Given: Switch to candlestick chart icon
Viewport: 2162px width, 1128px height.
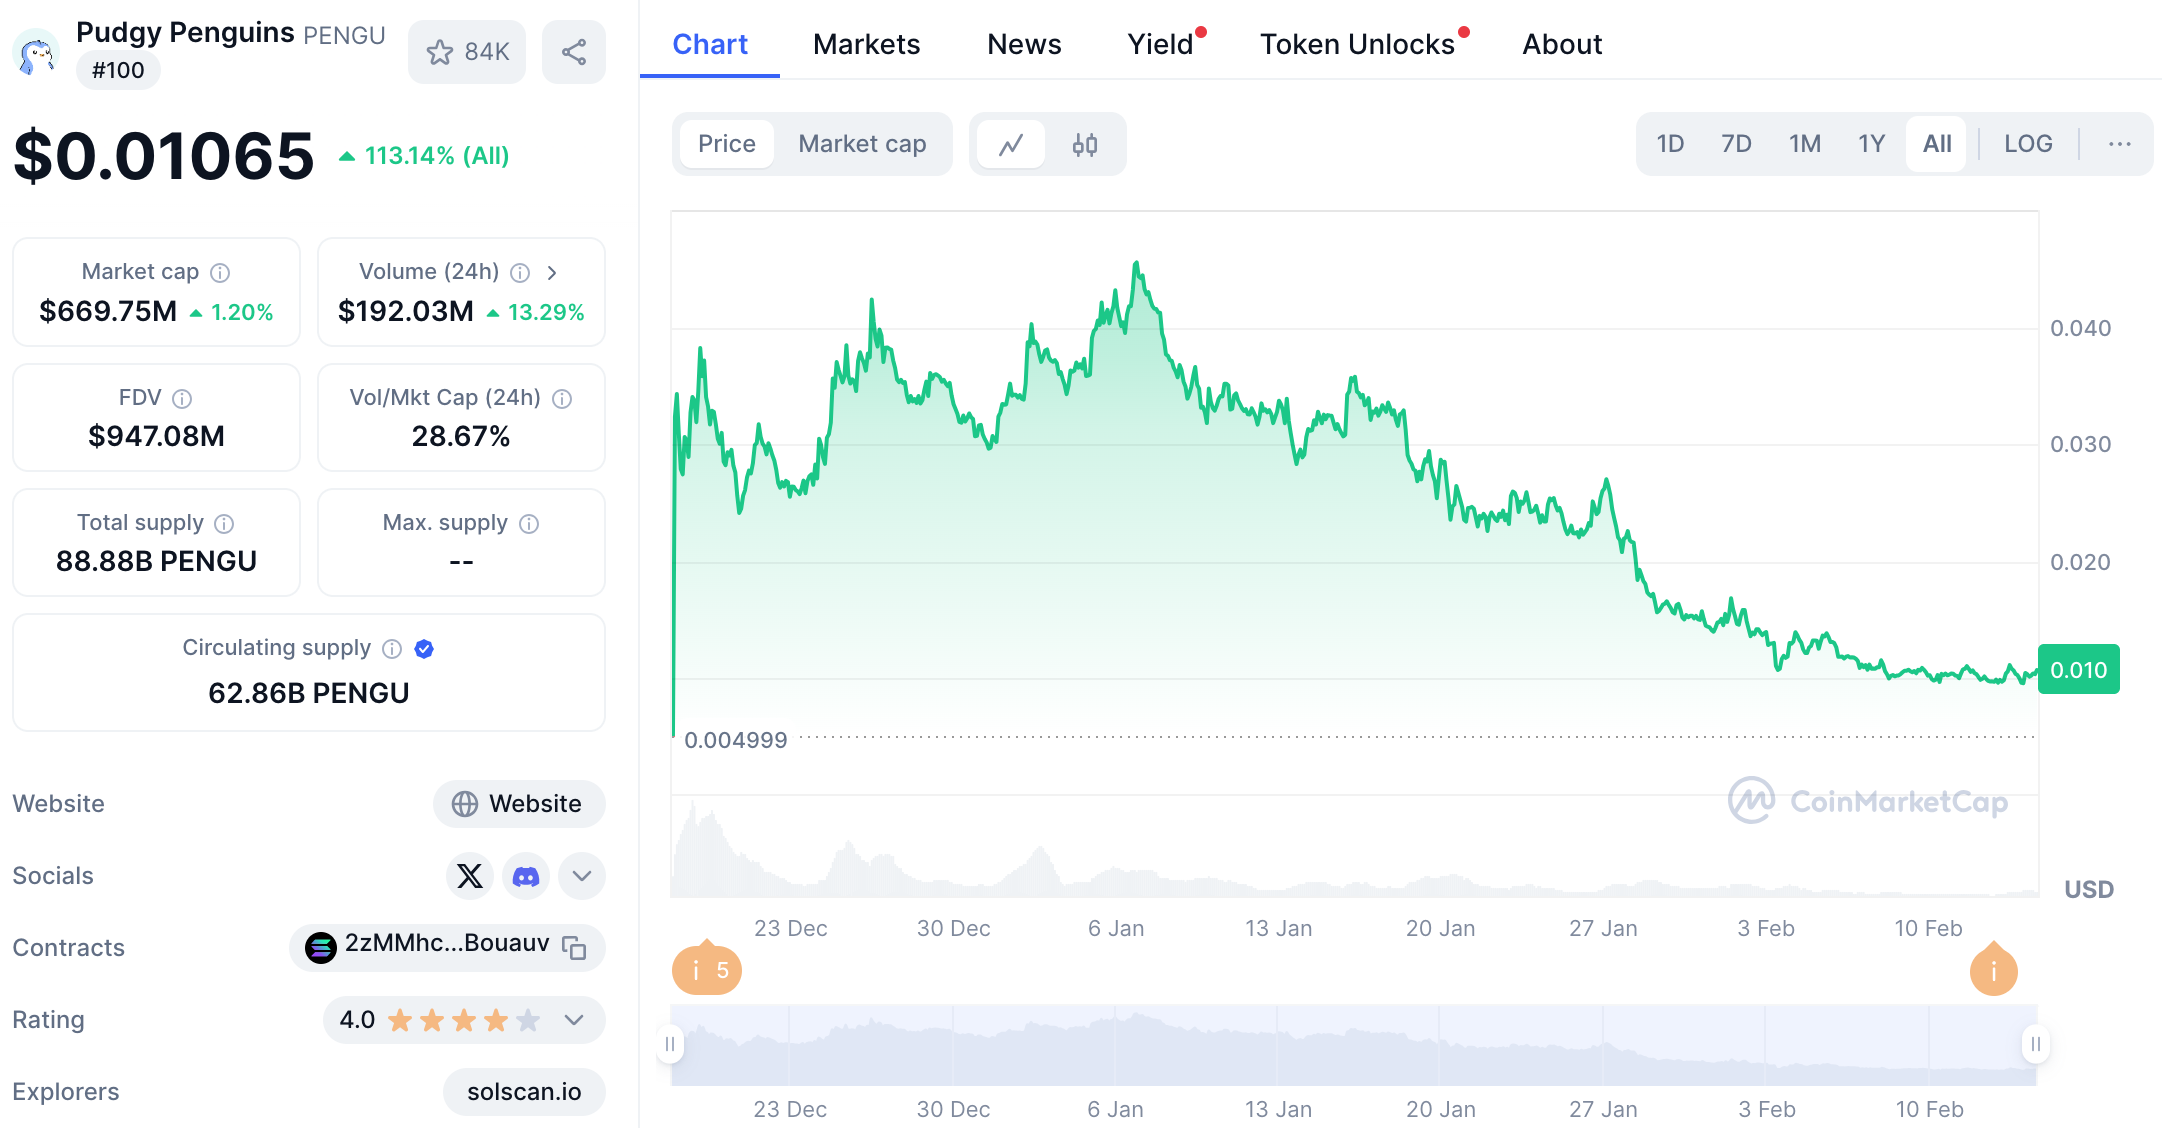Looking at the screenshot, I should coord(1085,145).
